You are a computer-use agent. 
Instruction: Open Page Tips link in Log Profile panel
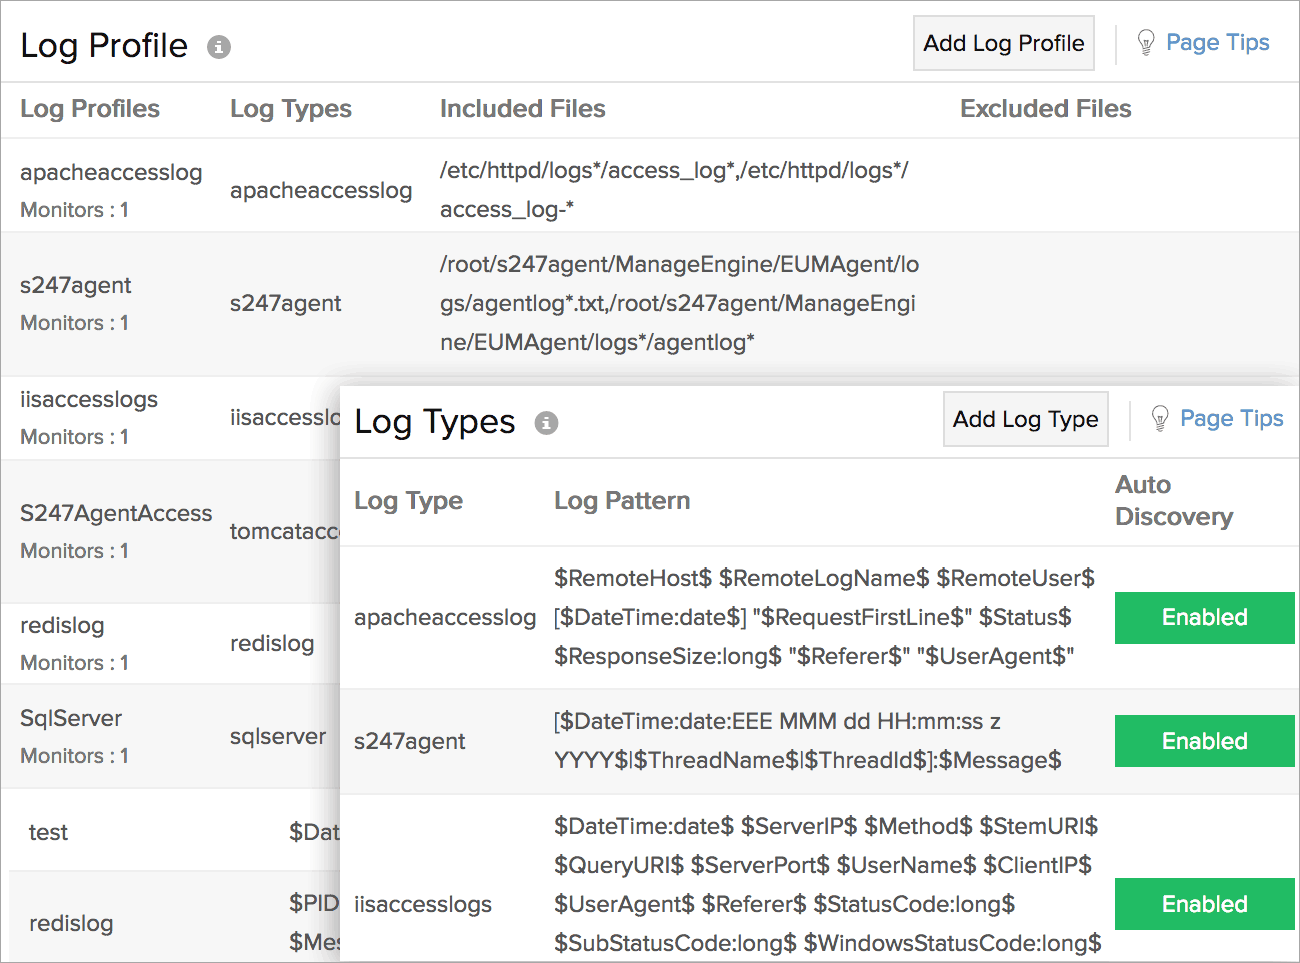(x=1217, y=43)
